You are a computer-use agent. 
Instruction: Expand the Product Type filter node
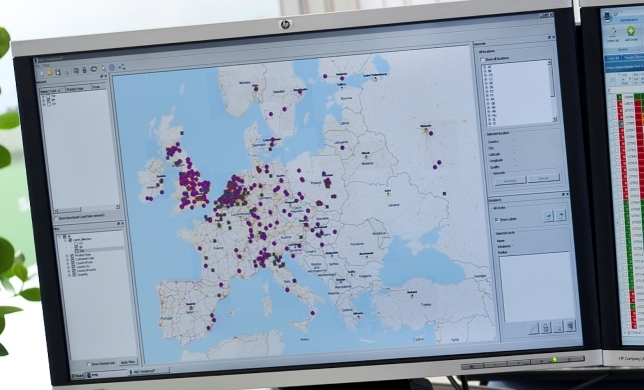[67, 256]
